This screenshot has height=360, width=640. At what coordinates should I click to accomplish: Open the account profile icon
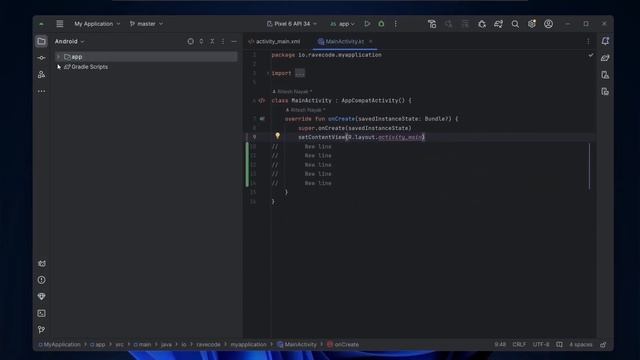pyautogui.click(x=549, y=24)
